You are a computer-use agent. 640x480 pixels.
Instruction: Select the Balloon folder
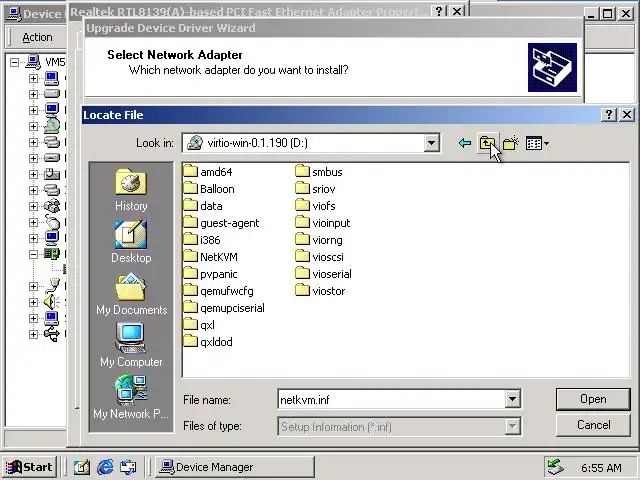209,189
